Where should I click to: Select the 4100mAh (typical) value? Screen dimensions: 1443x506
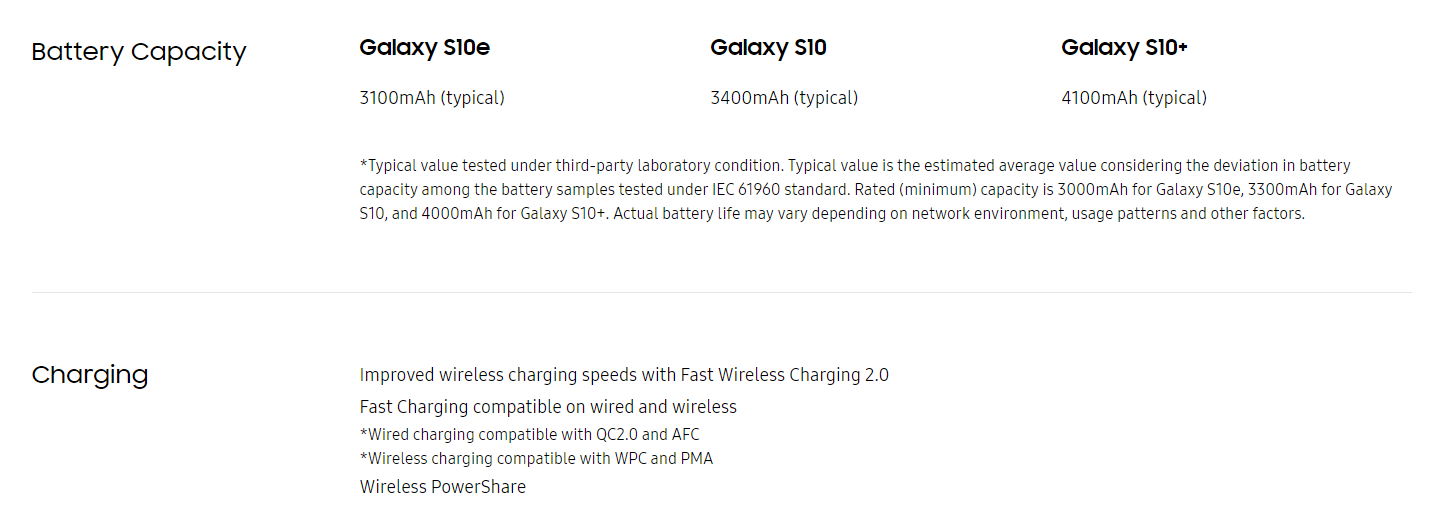point(1134,98)
